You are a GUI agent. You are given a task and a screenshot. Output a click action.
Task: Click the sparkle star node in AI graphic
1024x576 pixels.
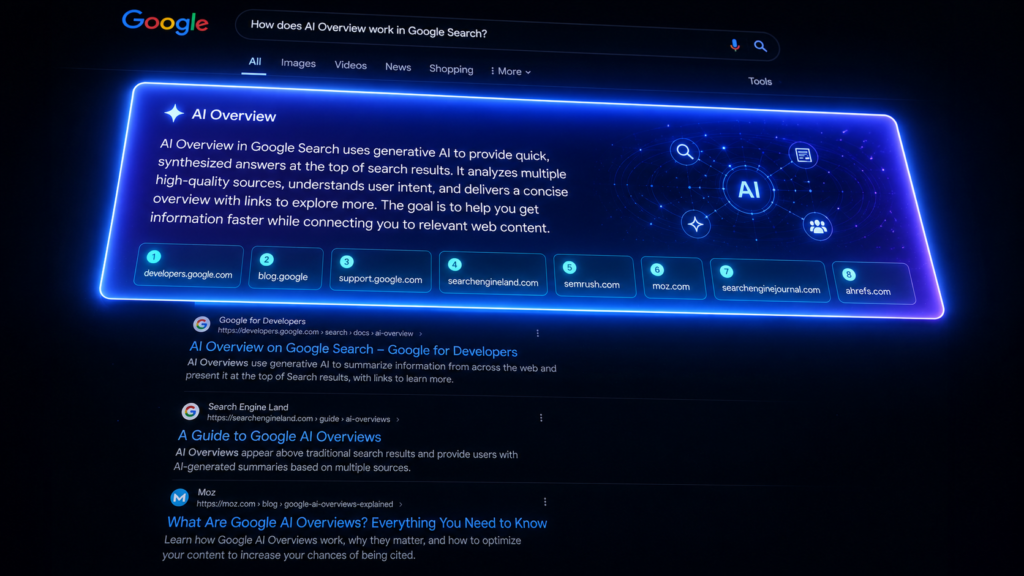pyautogui.click(x=696, y=225)
